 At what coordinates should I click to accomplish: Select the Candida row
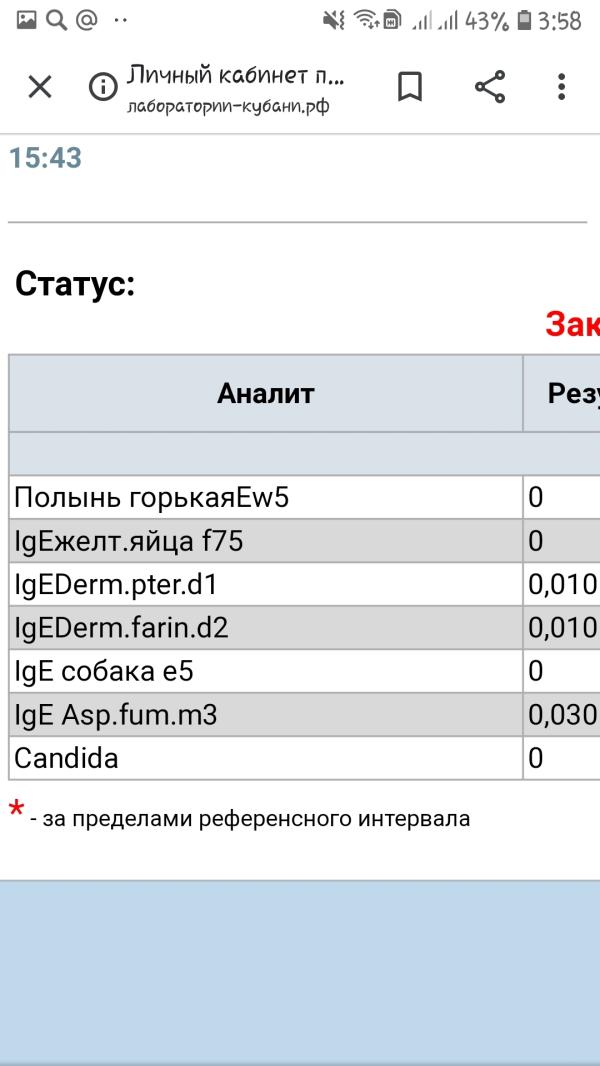point(304,758)
